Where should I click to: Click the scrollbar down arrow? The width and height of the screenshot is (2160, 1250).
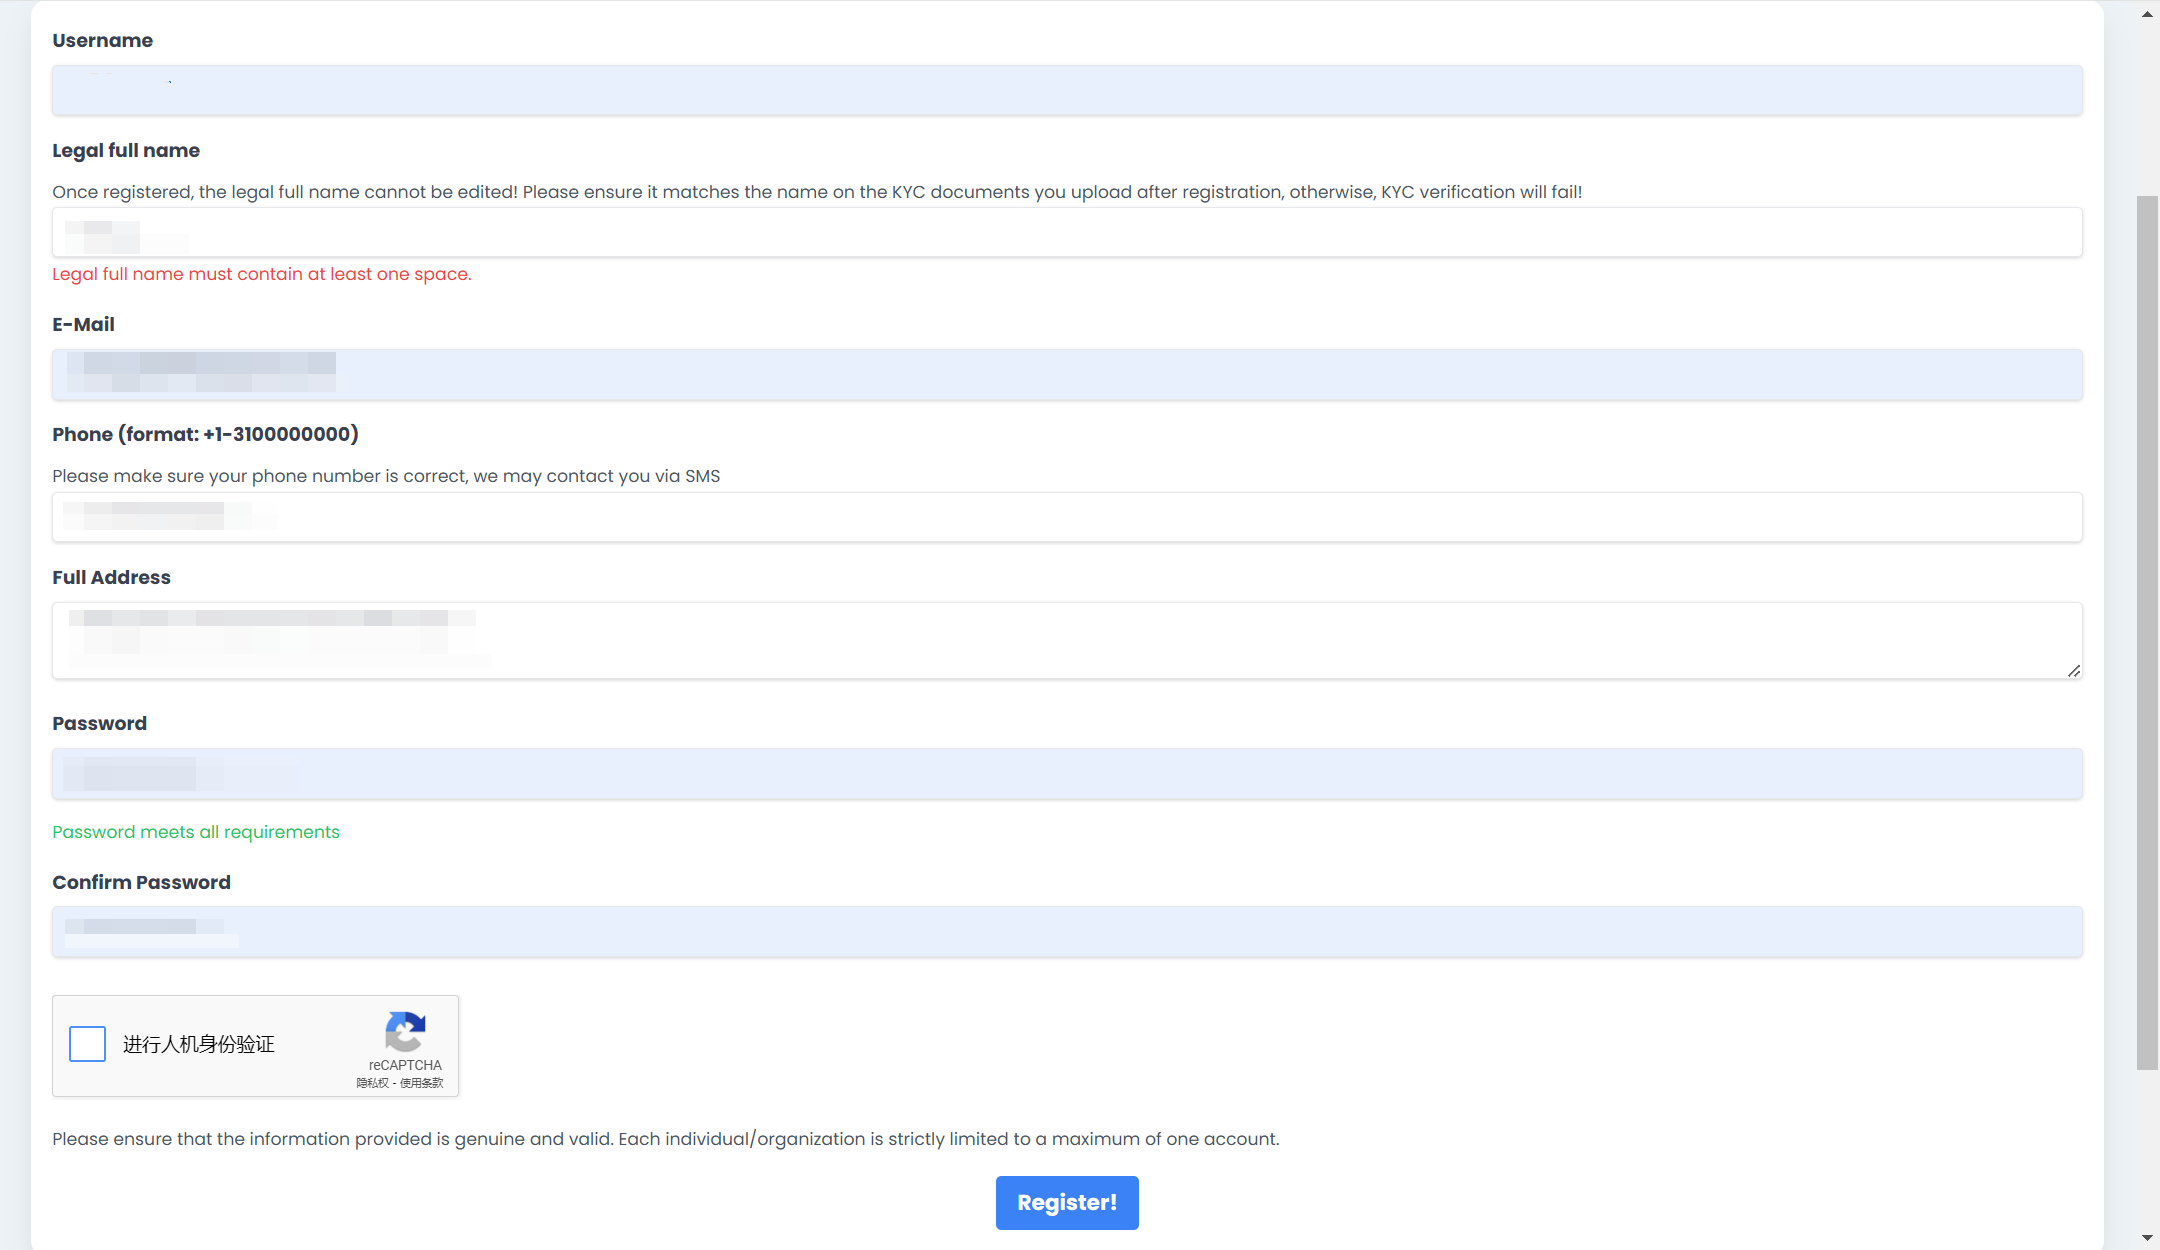2147,1237
